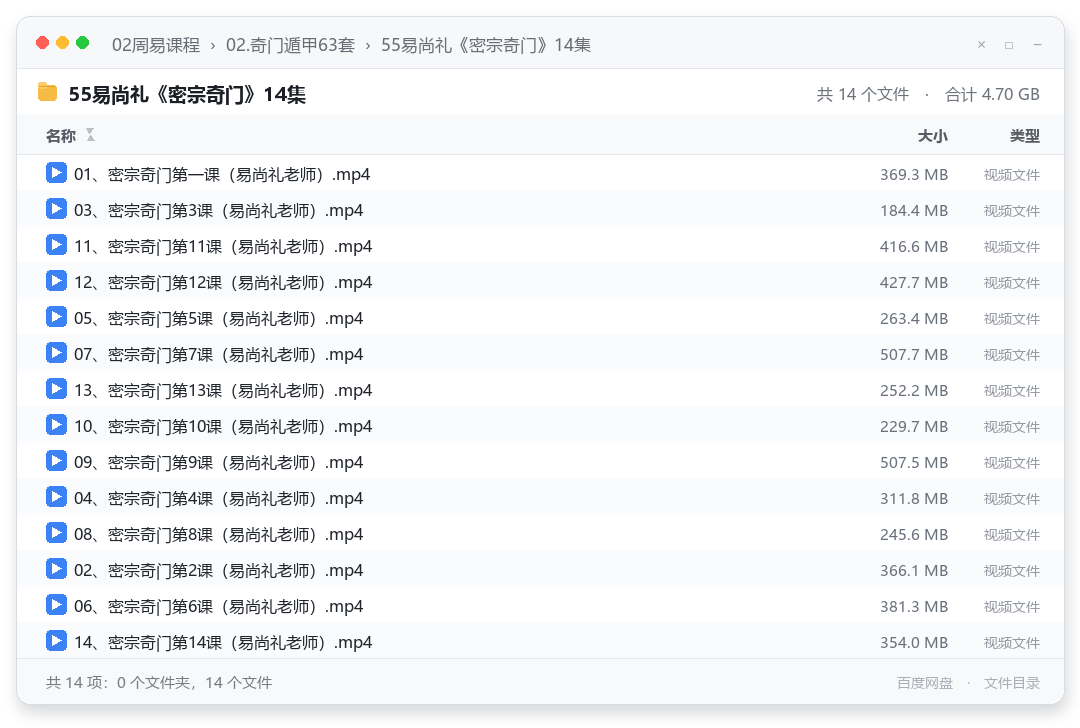The width and height of the screenshot is (1080, 728).
Task: Click size value 229.7 MB
Action: [913, 427]
